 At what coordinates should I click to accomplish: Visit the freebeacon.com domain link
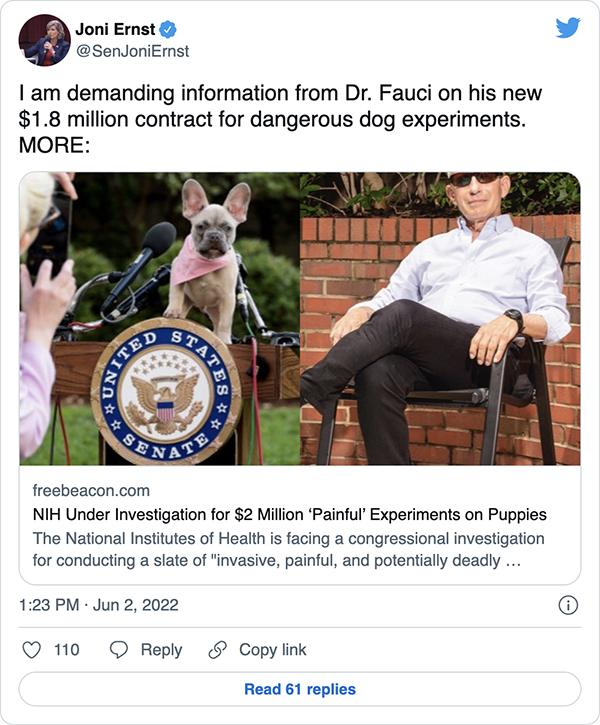[91, 491]
